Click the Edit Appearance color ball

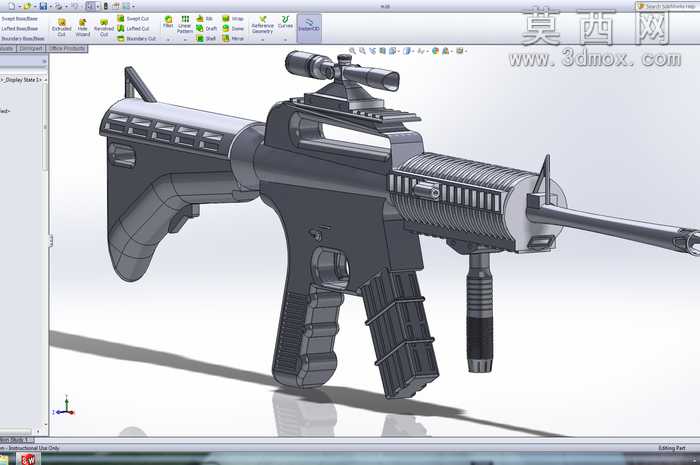[435, 51]
